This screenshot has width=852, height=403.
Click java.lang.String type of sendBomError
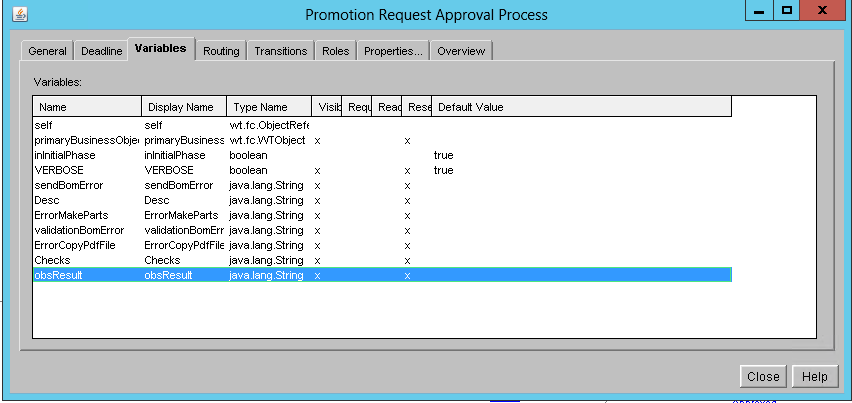click(x=266, y=186)
